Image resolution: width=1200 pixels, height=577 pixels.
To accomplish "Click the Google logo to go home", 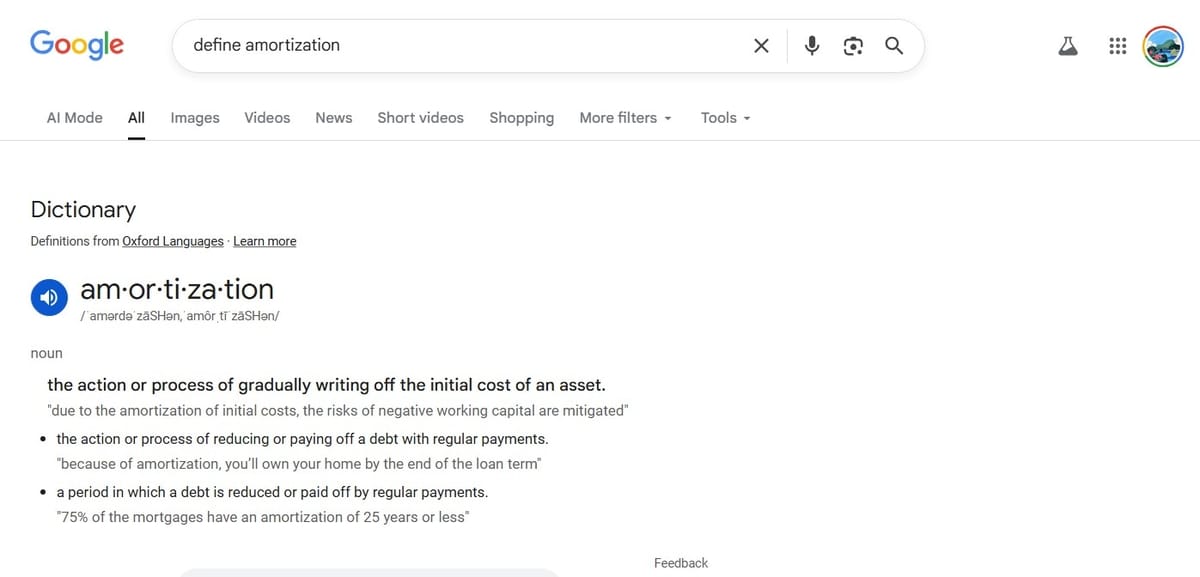I will pos(77,44).
